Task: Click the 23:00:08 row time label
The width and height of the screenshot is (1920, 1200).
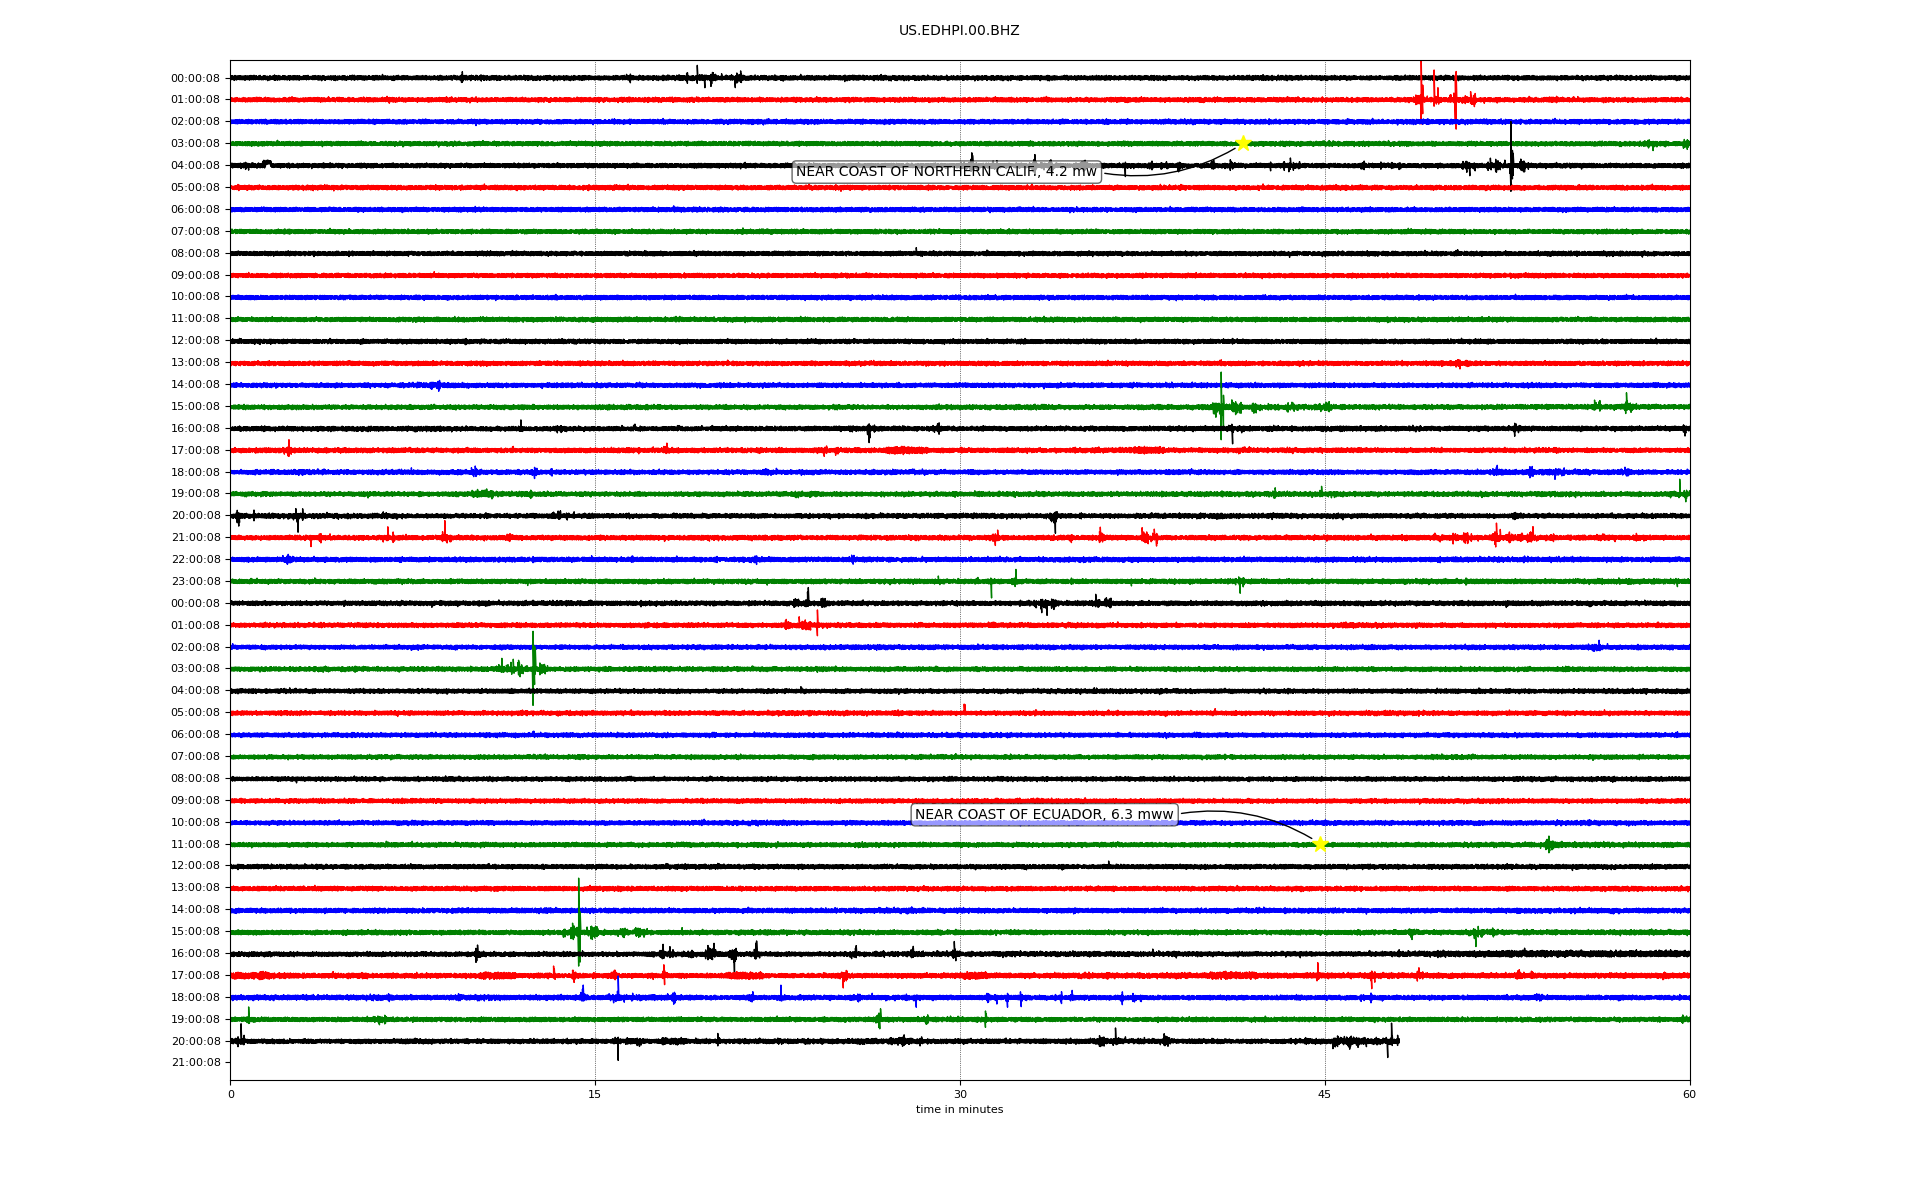Action: pos(195,581)
